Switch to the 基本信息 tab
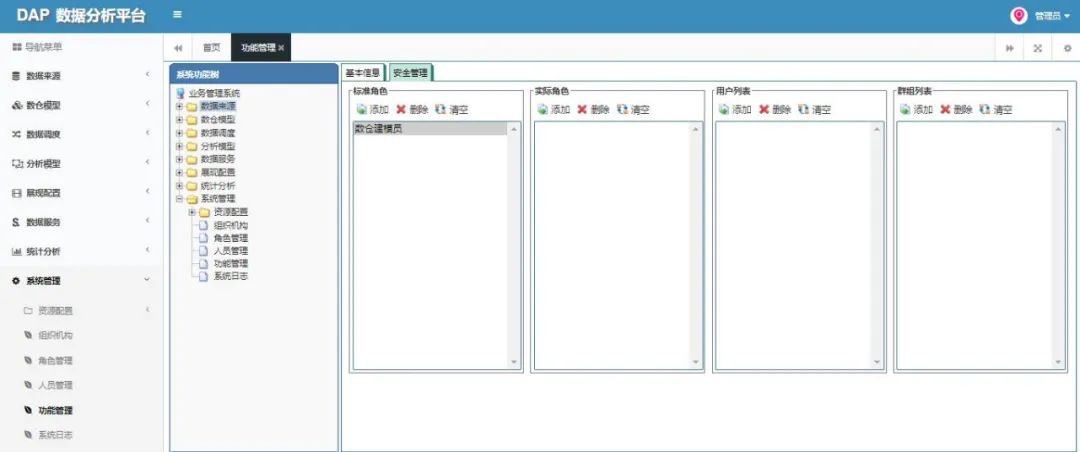 click(362, 72)
